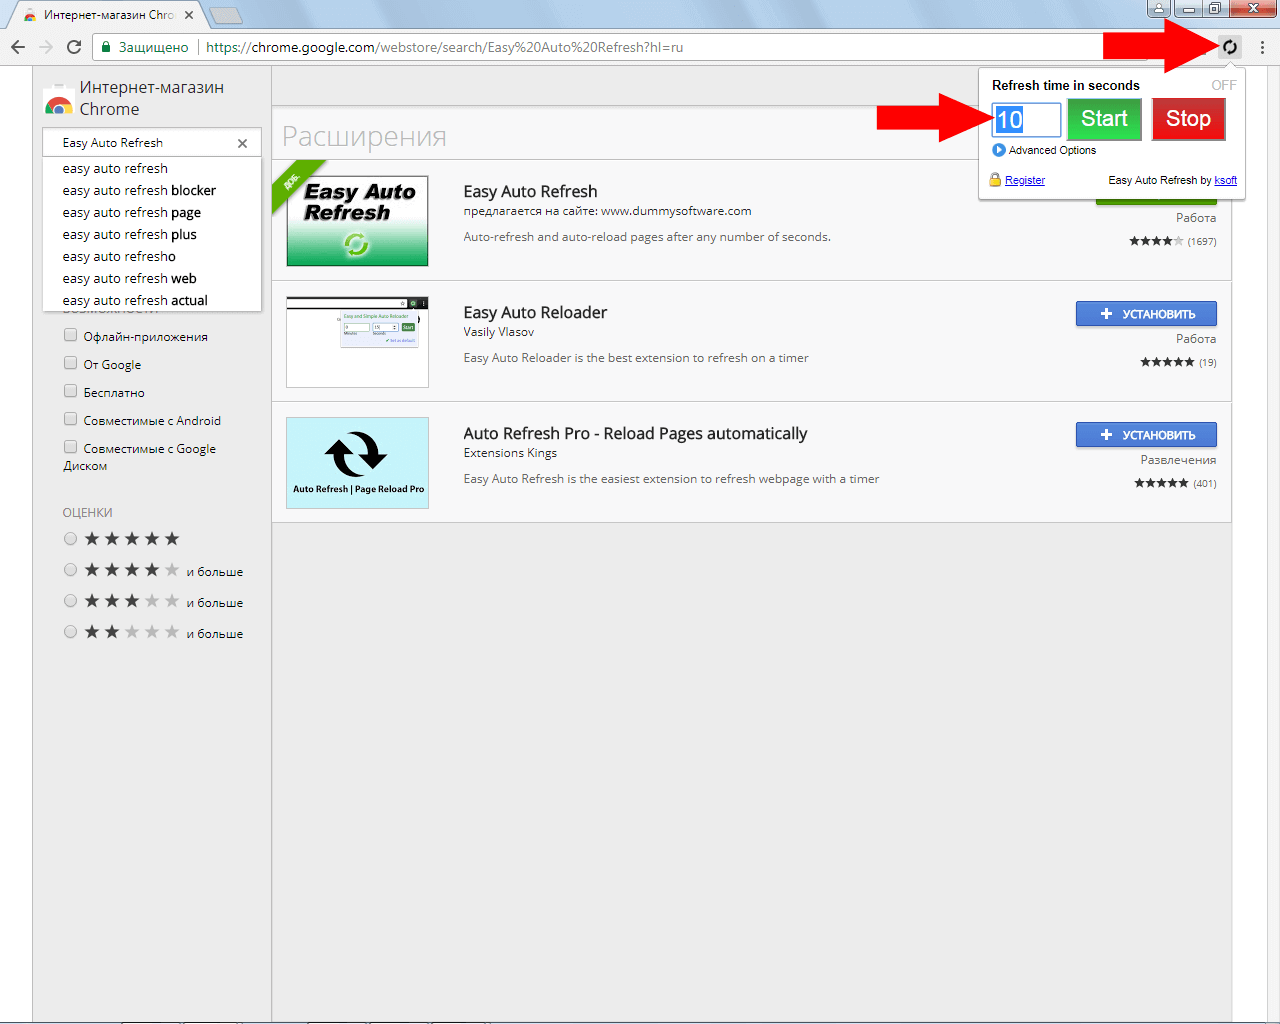Select the five-star rating filter
The image size is (1280, 1024).
[x=70, y=539]
